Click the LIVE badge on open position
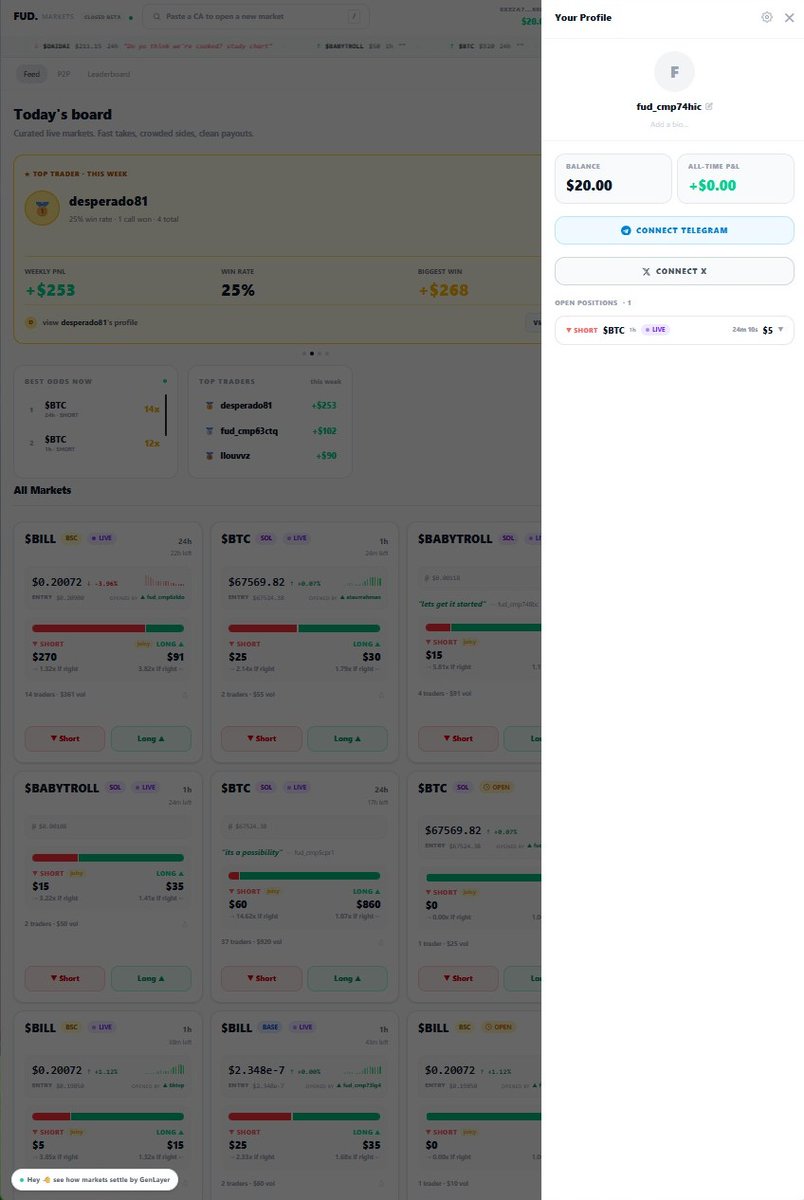This screenshot has width=804, height=1200. [x=655, y=329]
